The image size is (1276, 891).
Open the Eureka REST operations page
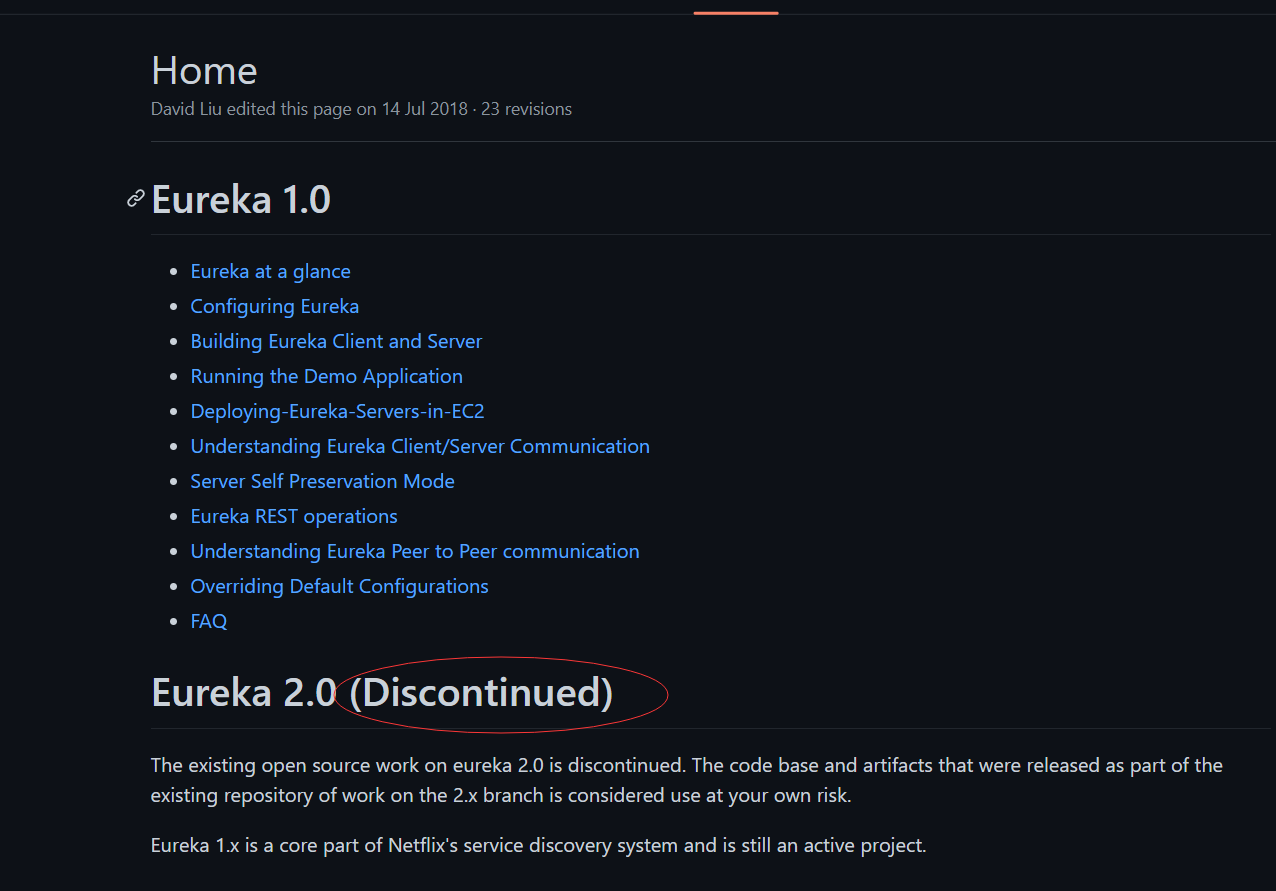(294, 516)
